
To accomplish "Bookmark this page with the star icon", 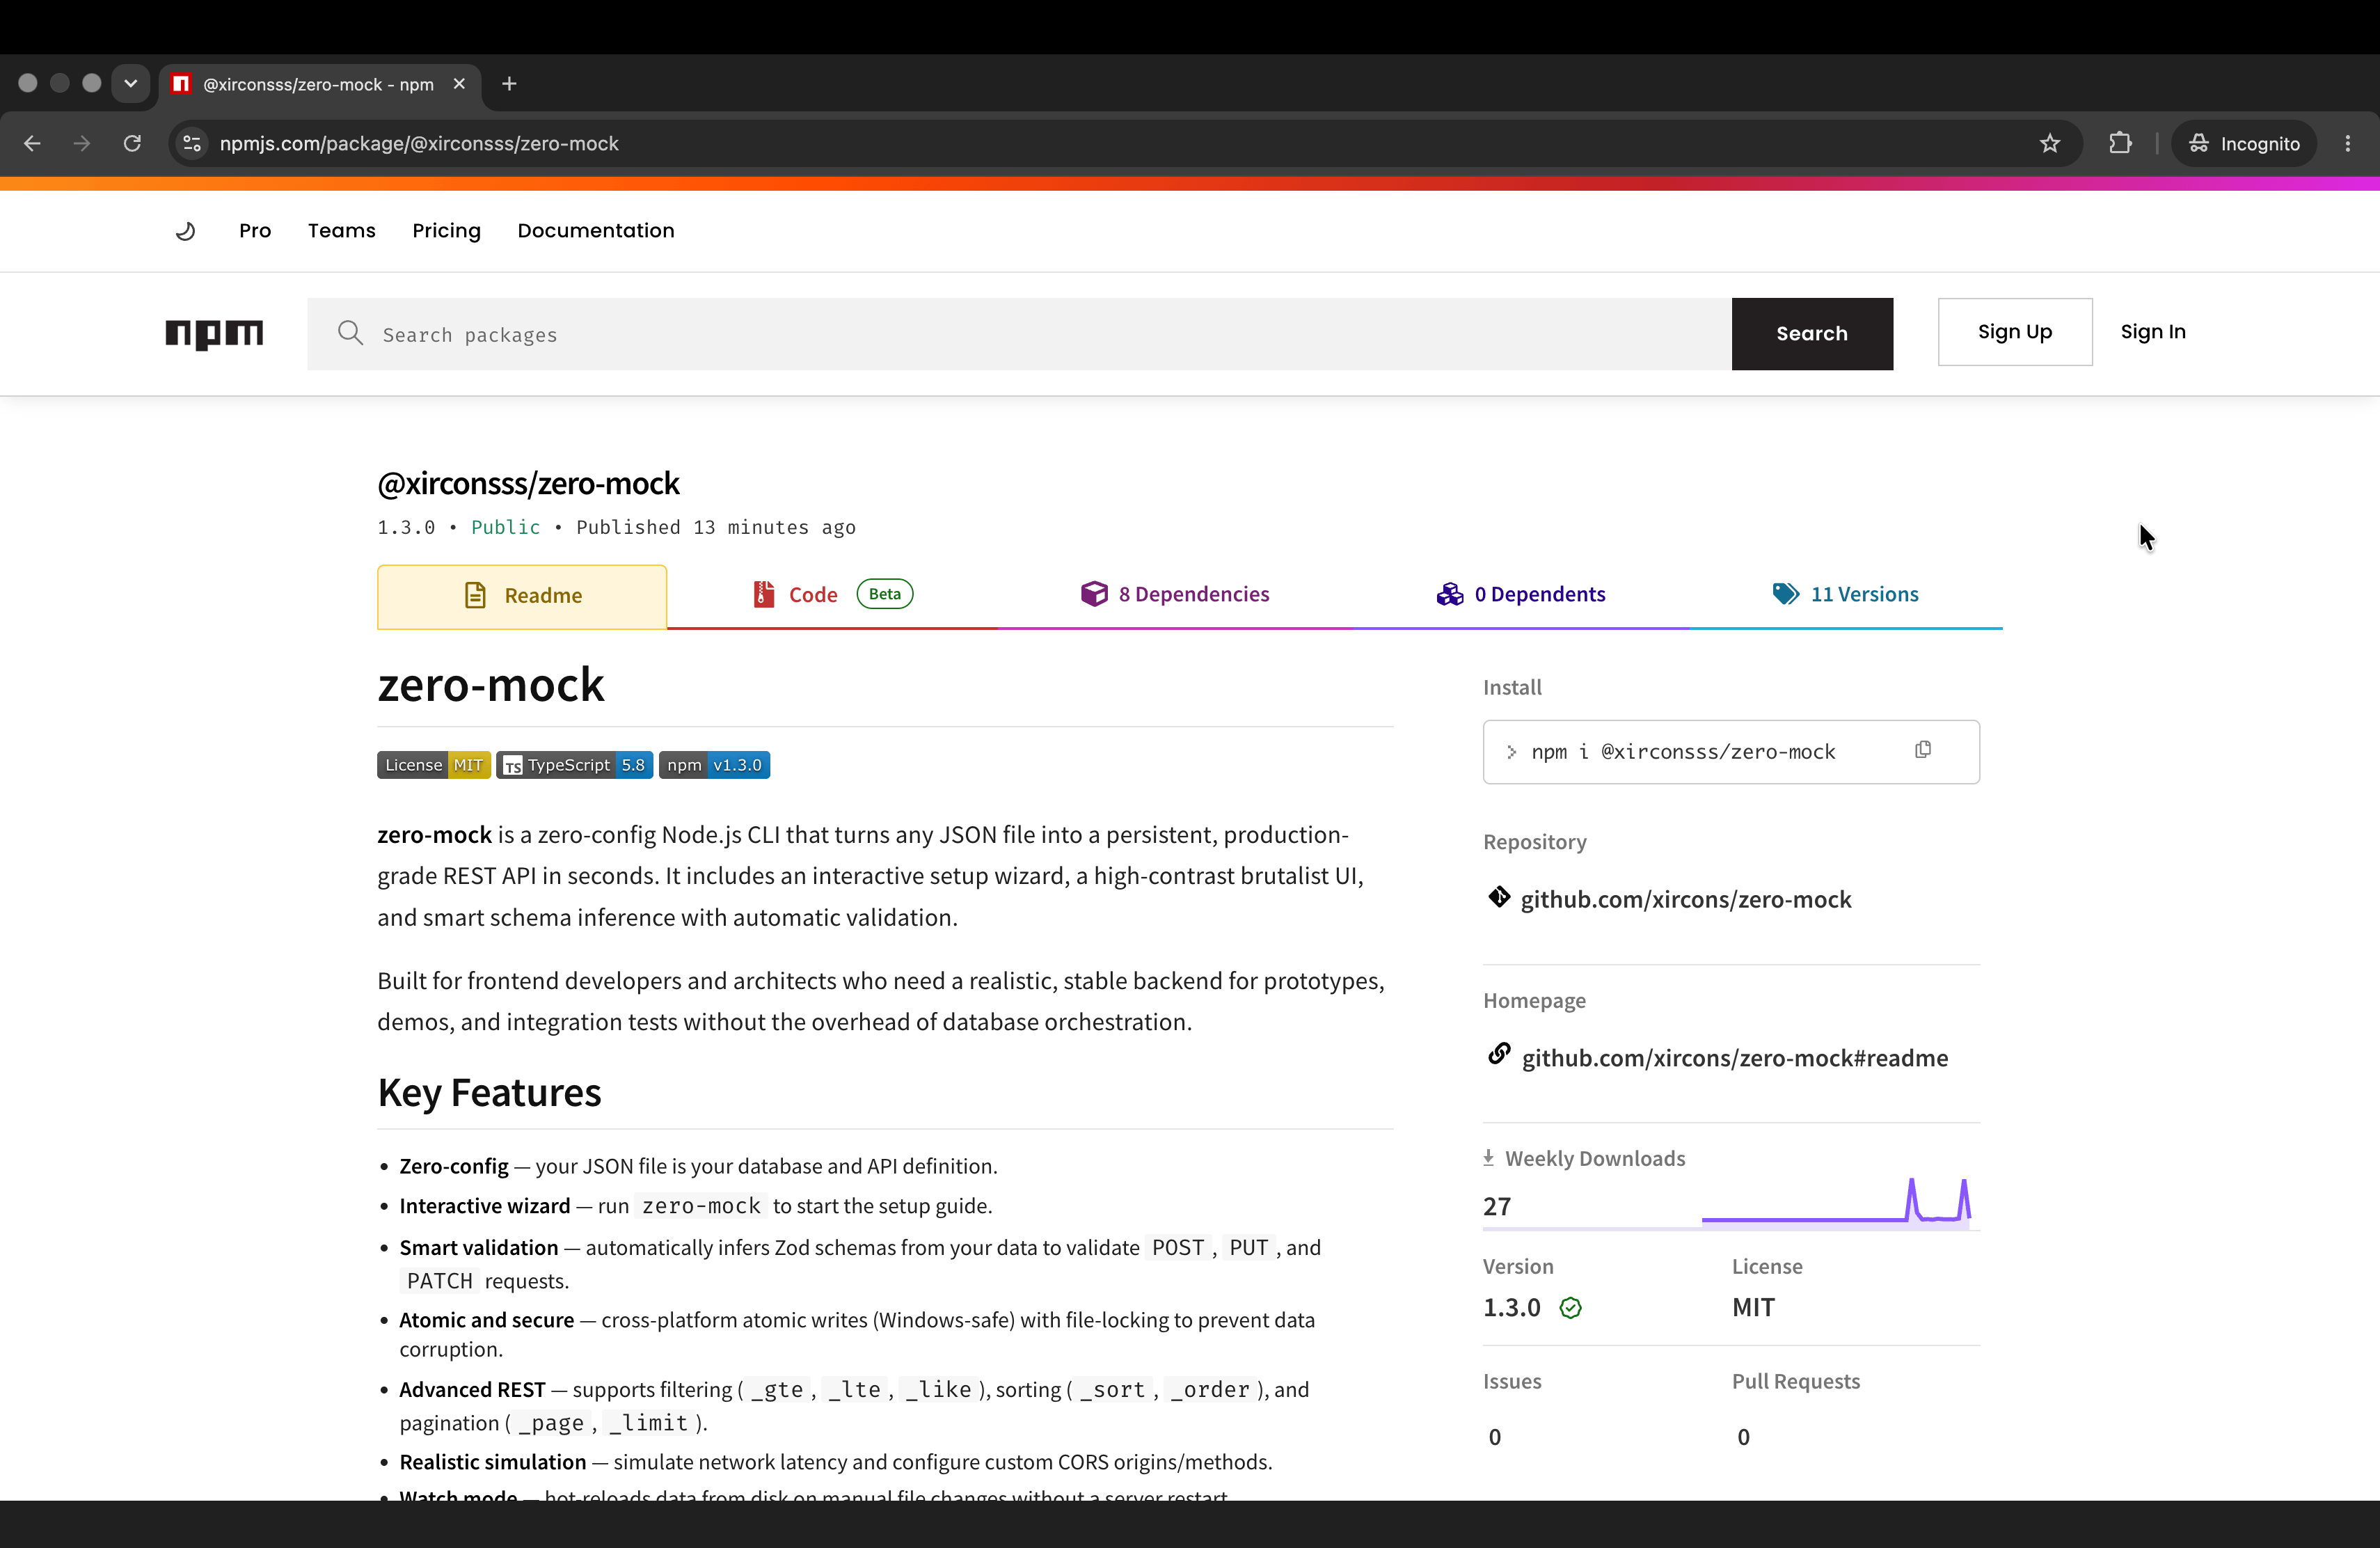I will (x=2049, y=143).
